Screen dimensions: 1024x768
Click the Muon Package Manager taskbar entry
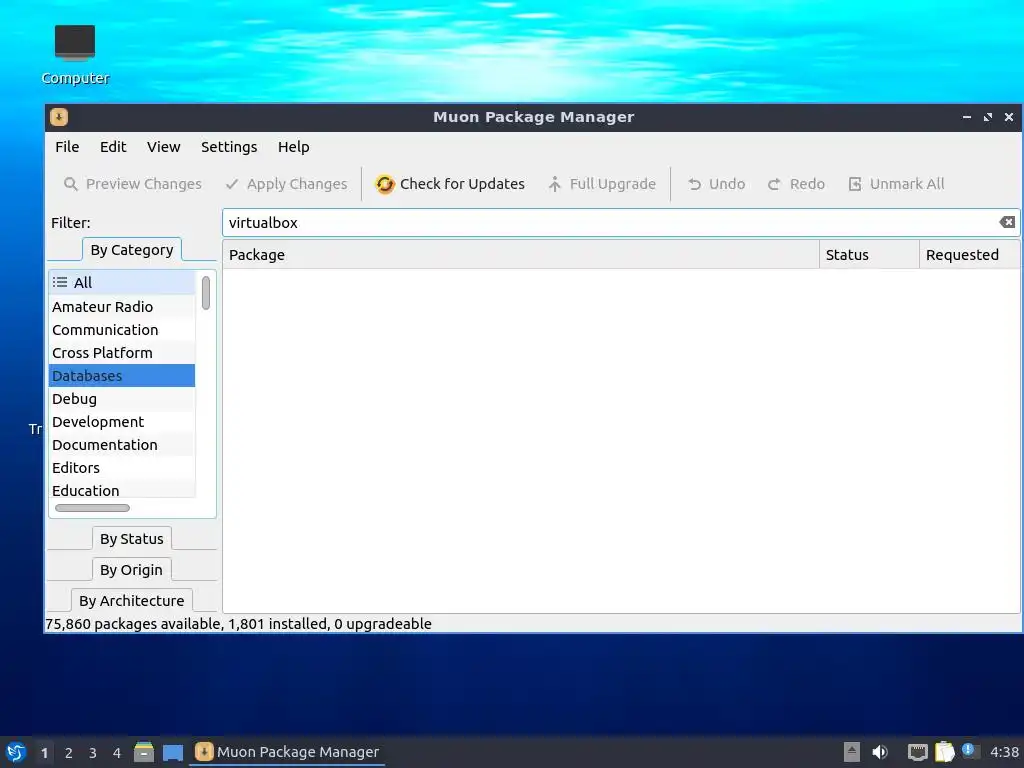click(287, 752)
